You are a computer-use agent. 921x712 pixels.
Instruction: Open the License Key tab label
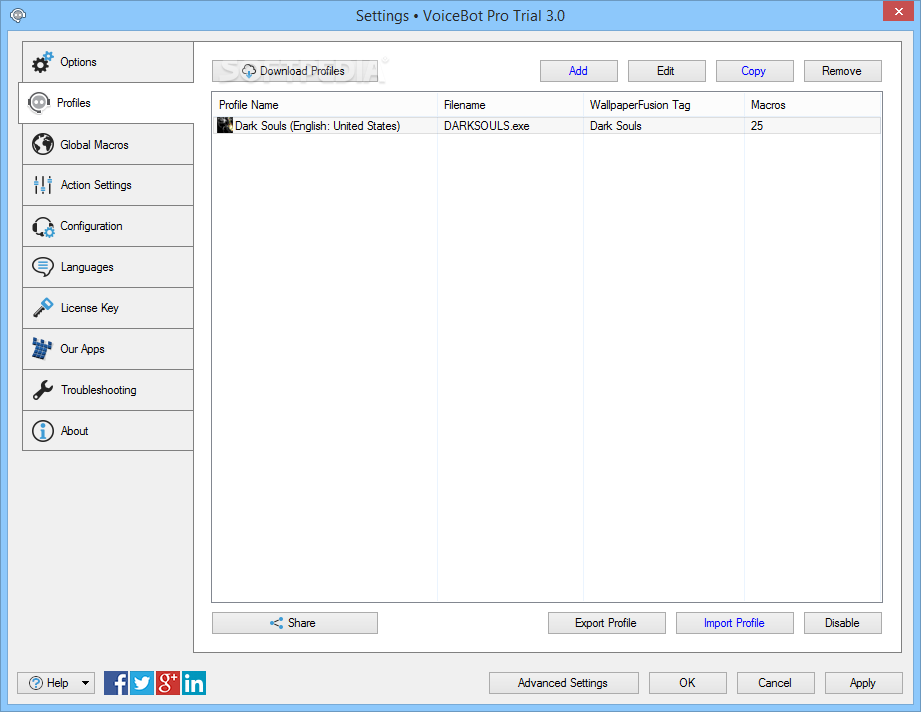(89, 308)
